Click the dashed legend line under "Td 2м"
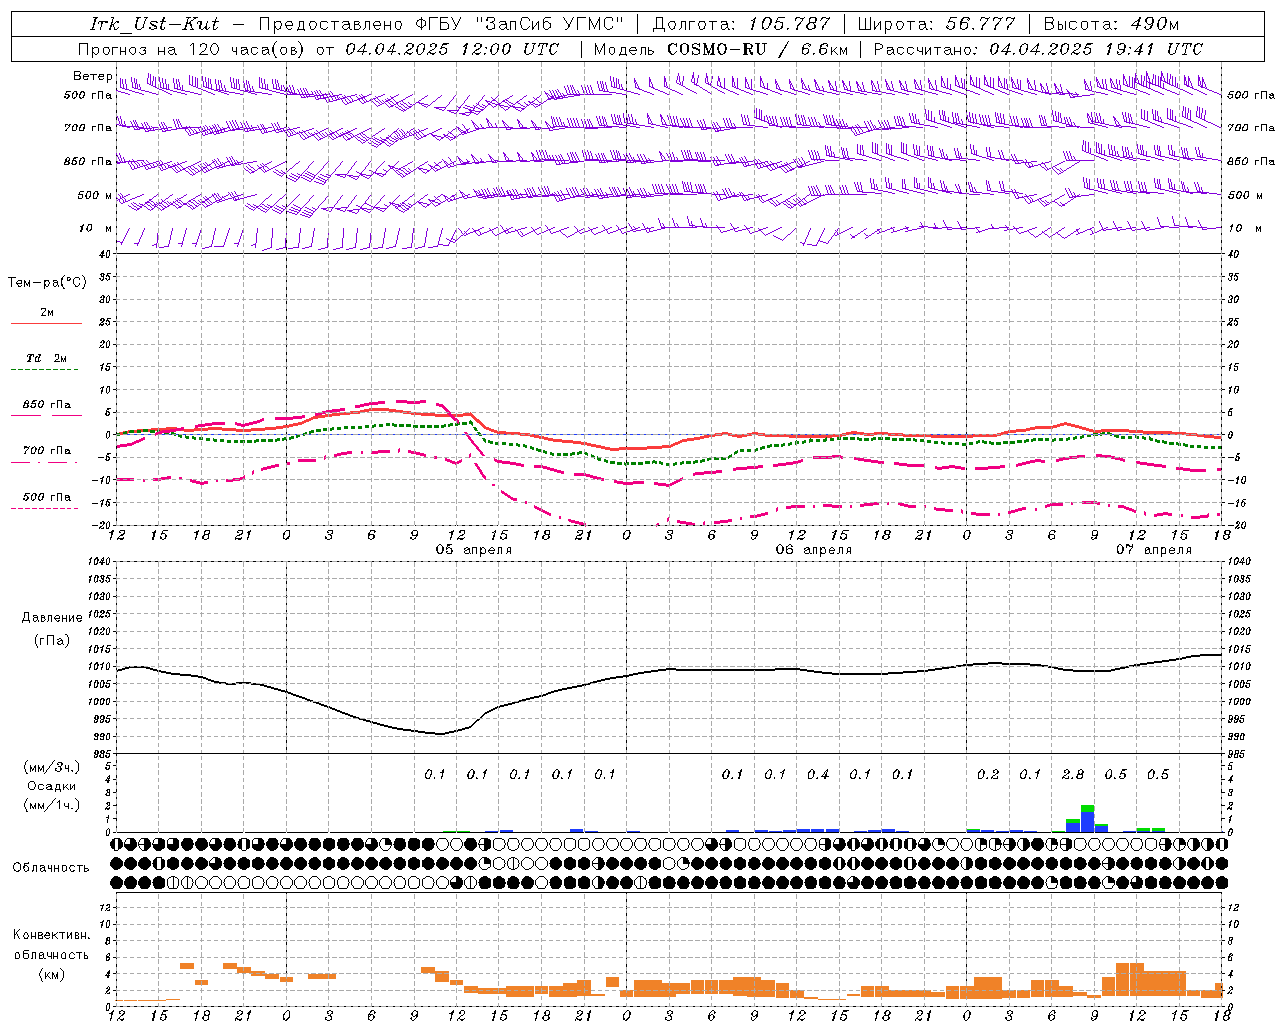This screenshot has height=1024, width=1280. (44, 370)
